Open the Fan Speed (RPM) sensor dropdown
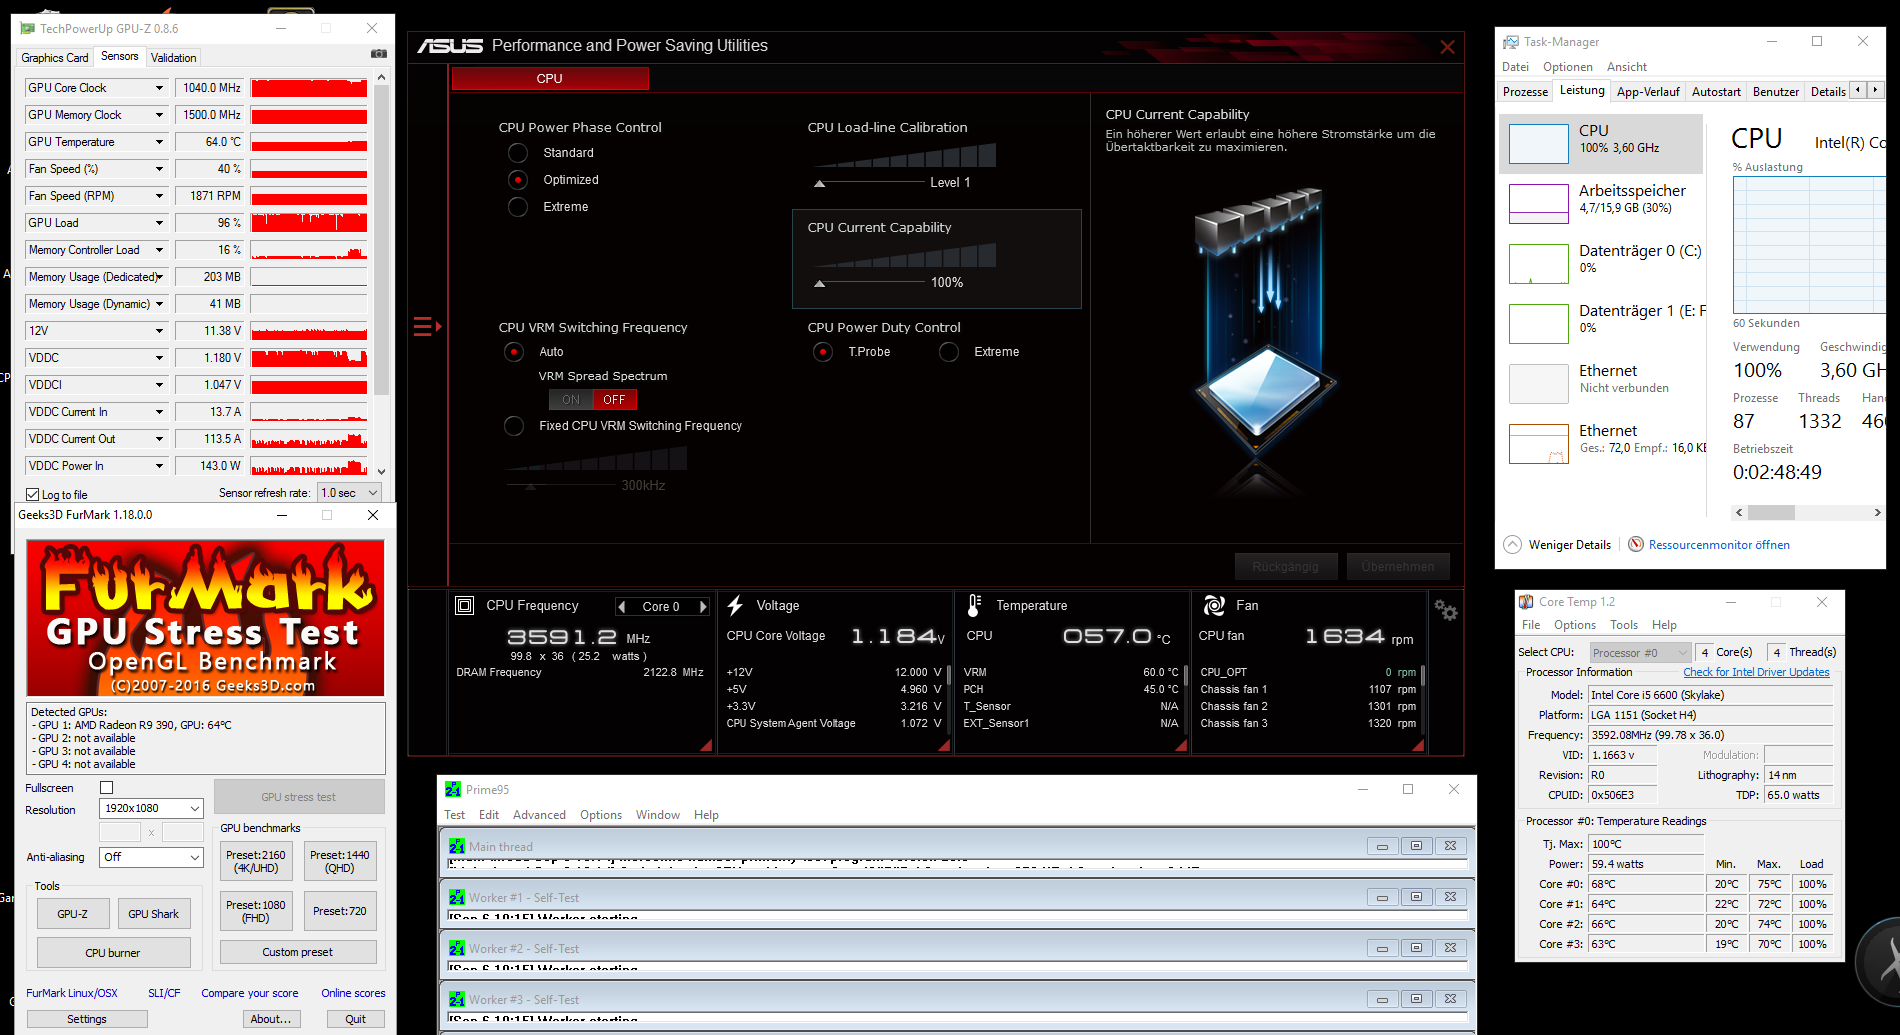Image resolution: width=1900 pixels, height=1035 pixels. 159,196
